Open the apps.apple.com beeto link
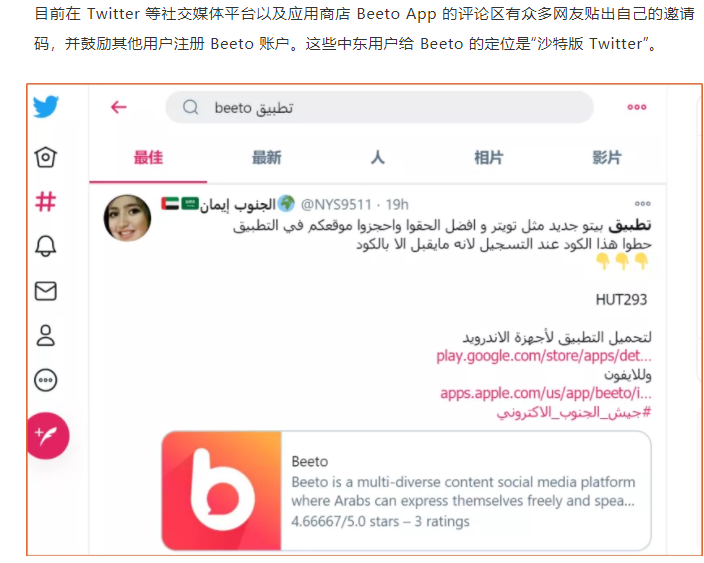704x563 pixels. coord(546,393)
